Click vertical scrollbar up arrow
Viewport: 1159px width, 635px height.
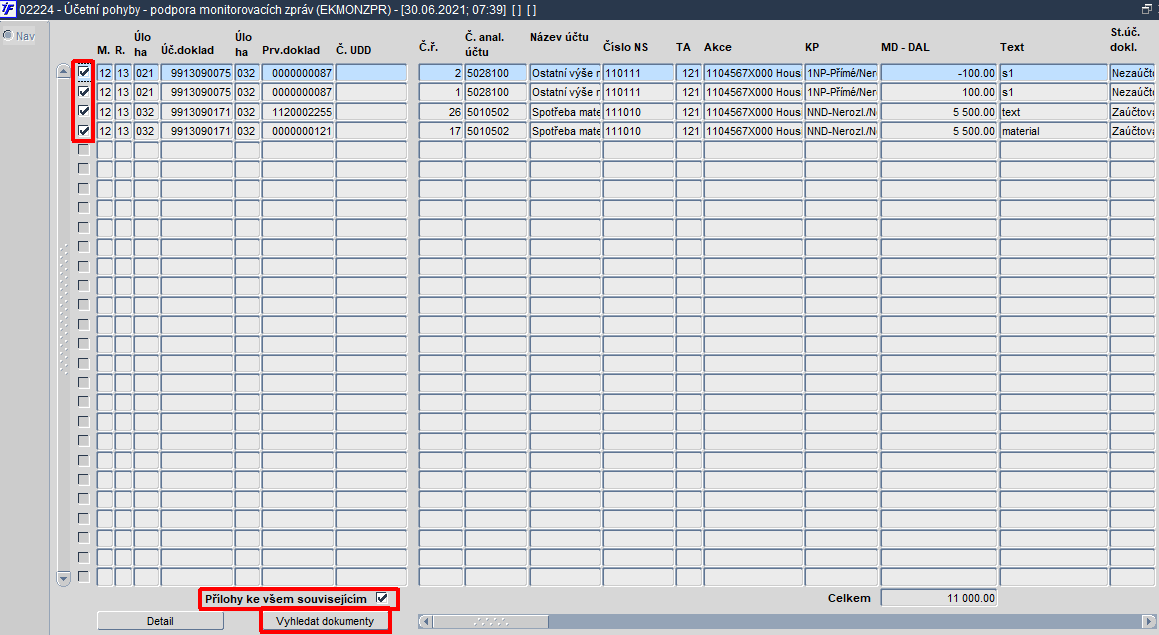64,71
